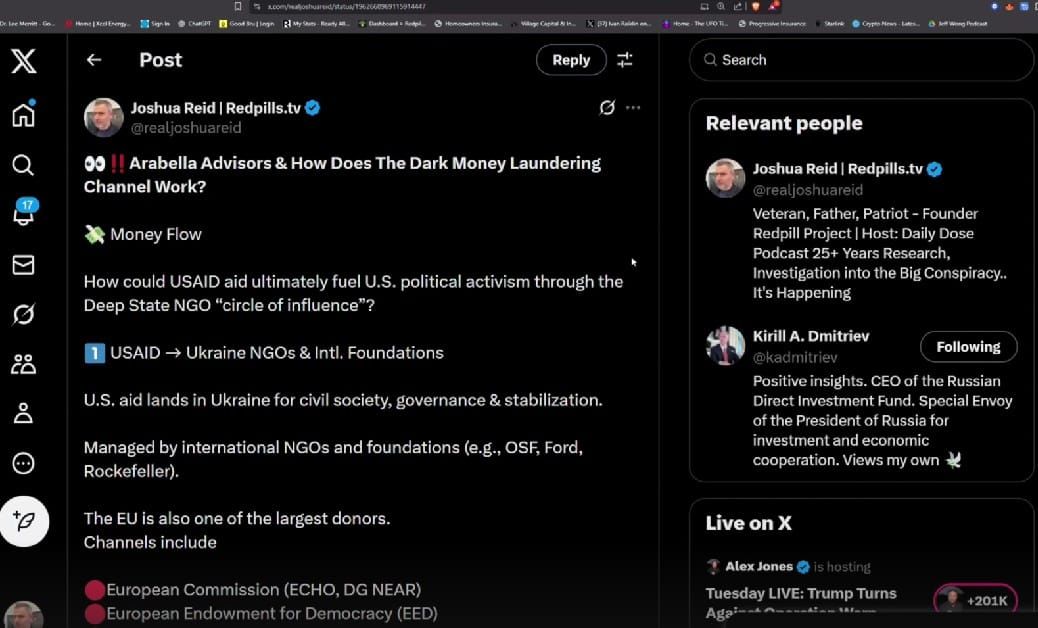This screenshot has width=1038, height=628.
Task: Check the Notifications bell showing 17
Action: click(25, 215)
